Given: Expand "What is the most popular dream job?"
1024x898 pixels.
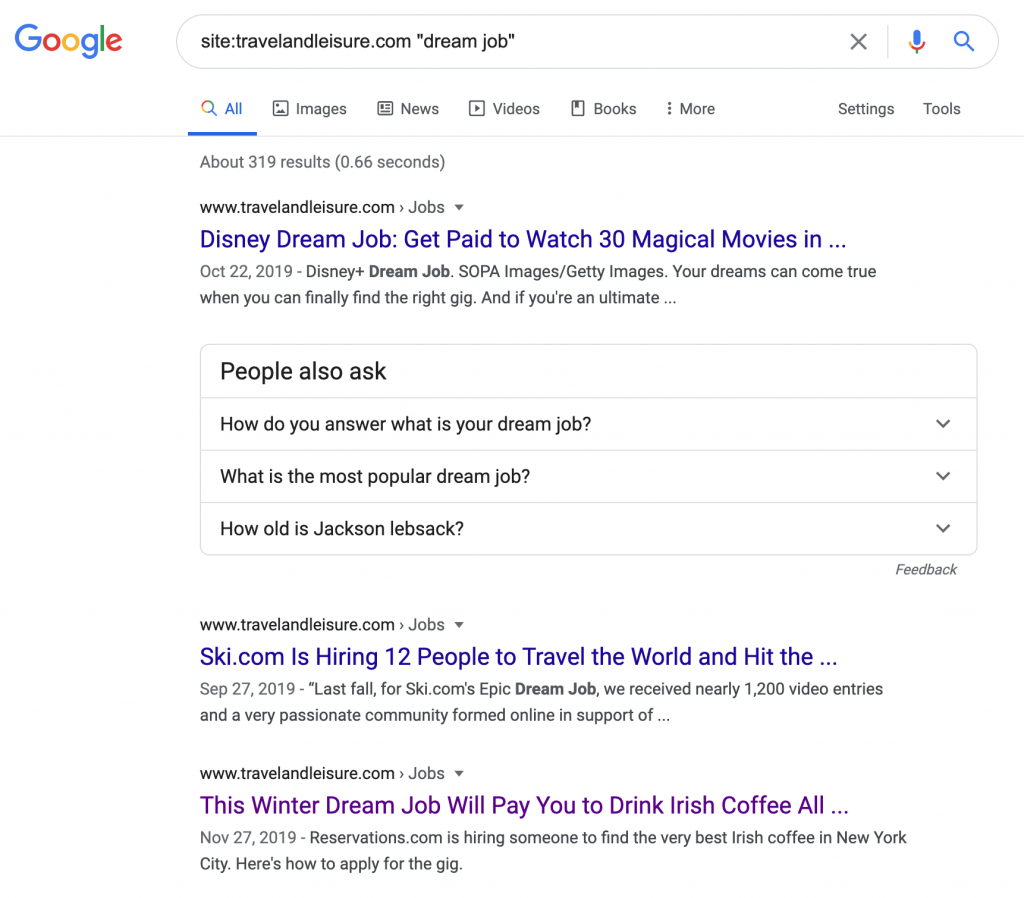Looking at the screenshot, I should [x=588, y=476].
